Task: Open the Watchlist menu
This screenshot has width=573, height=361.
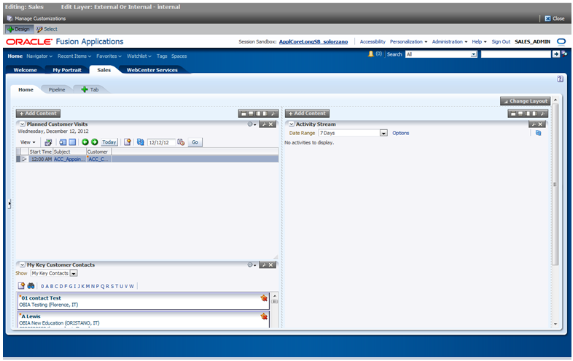Action: (139, 56)
